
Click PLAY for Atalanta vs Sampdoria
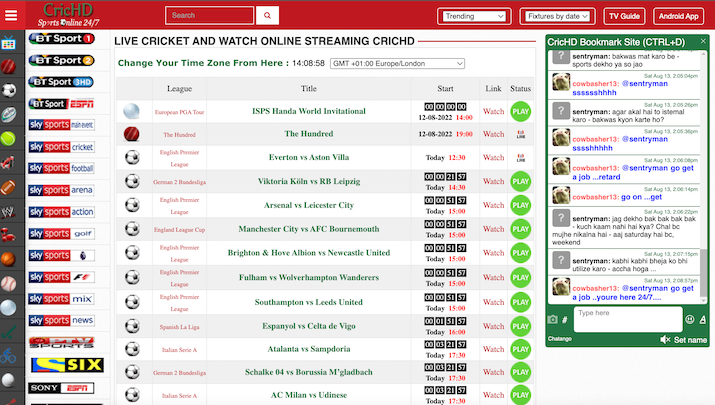(520, 349)
